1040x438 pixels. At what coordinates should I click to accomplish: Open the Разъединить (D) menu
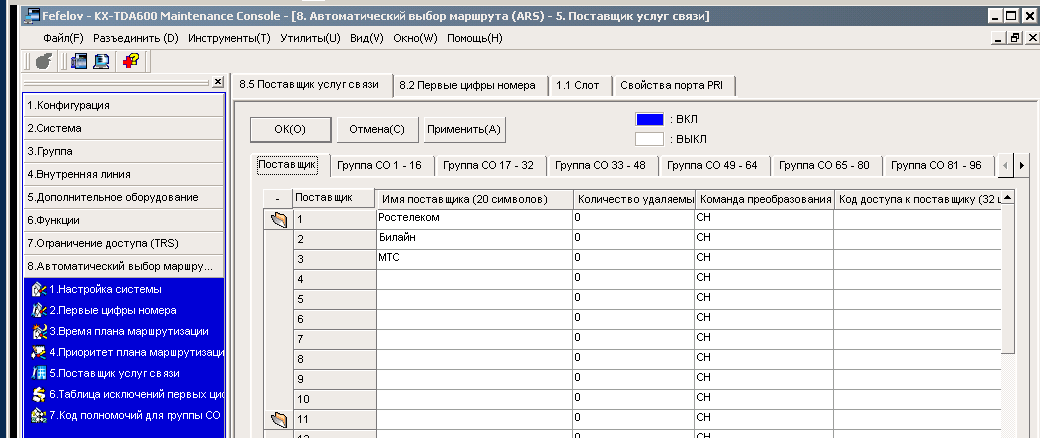[136, 38]
